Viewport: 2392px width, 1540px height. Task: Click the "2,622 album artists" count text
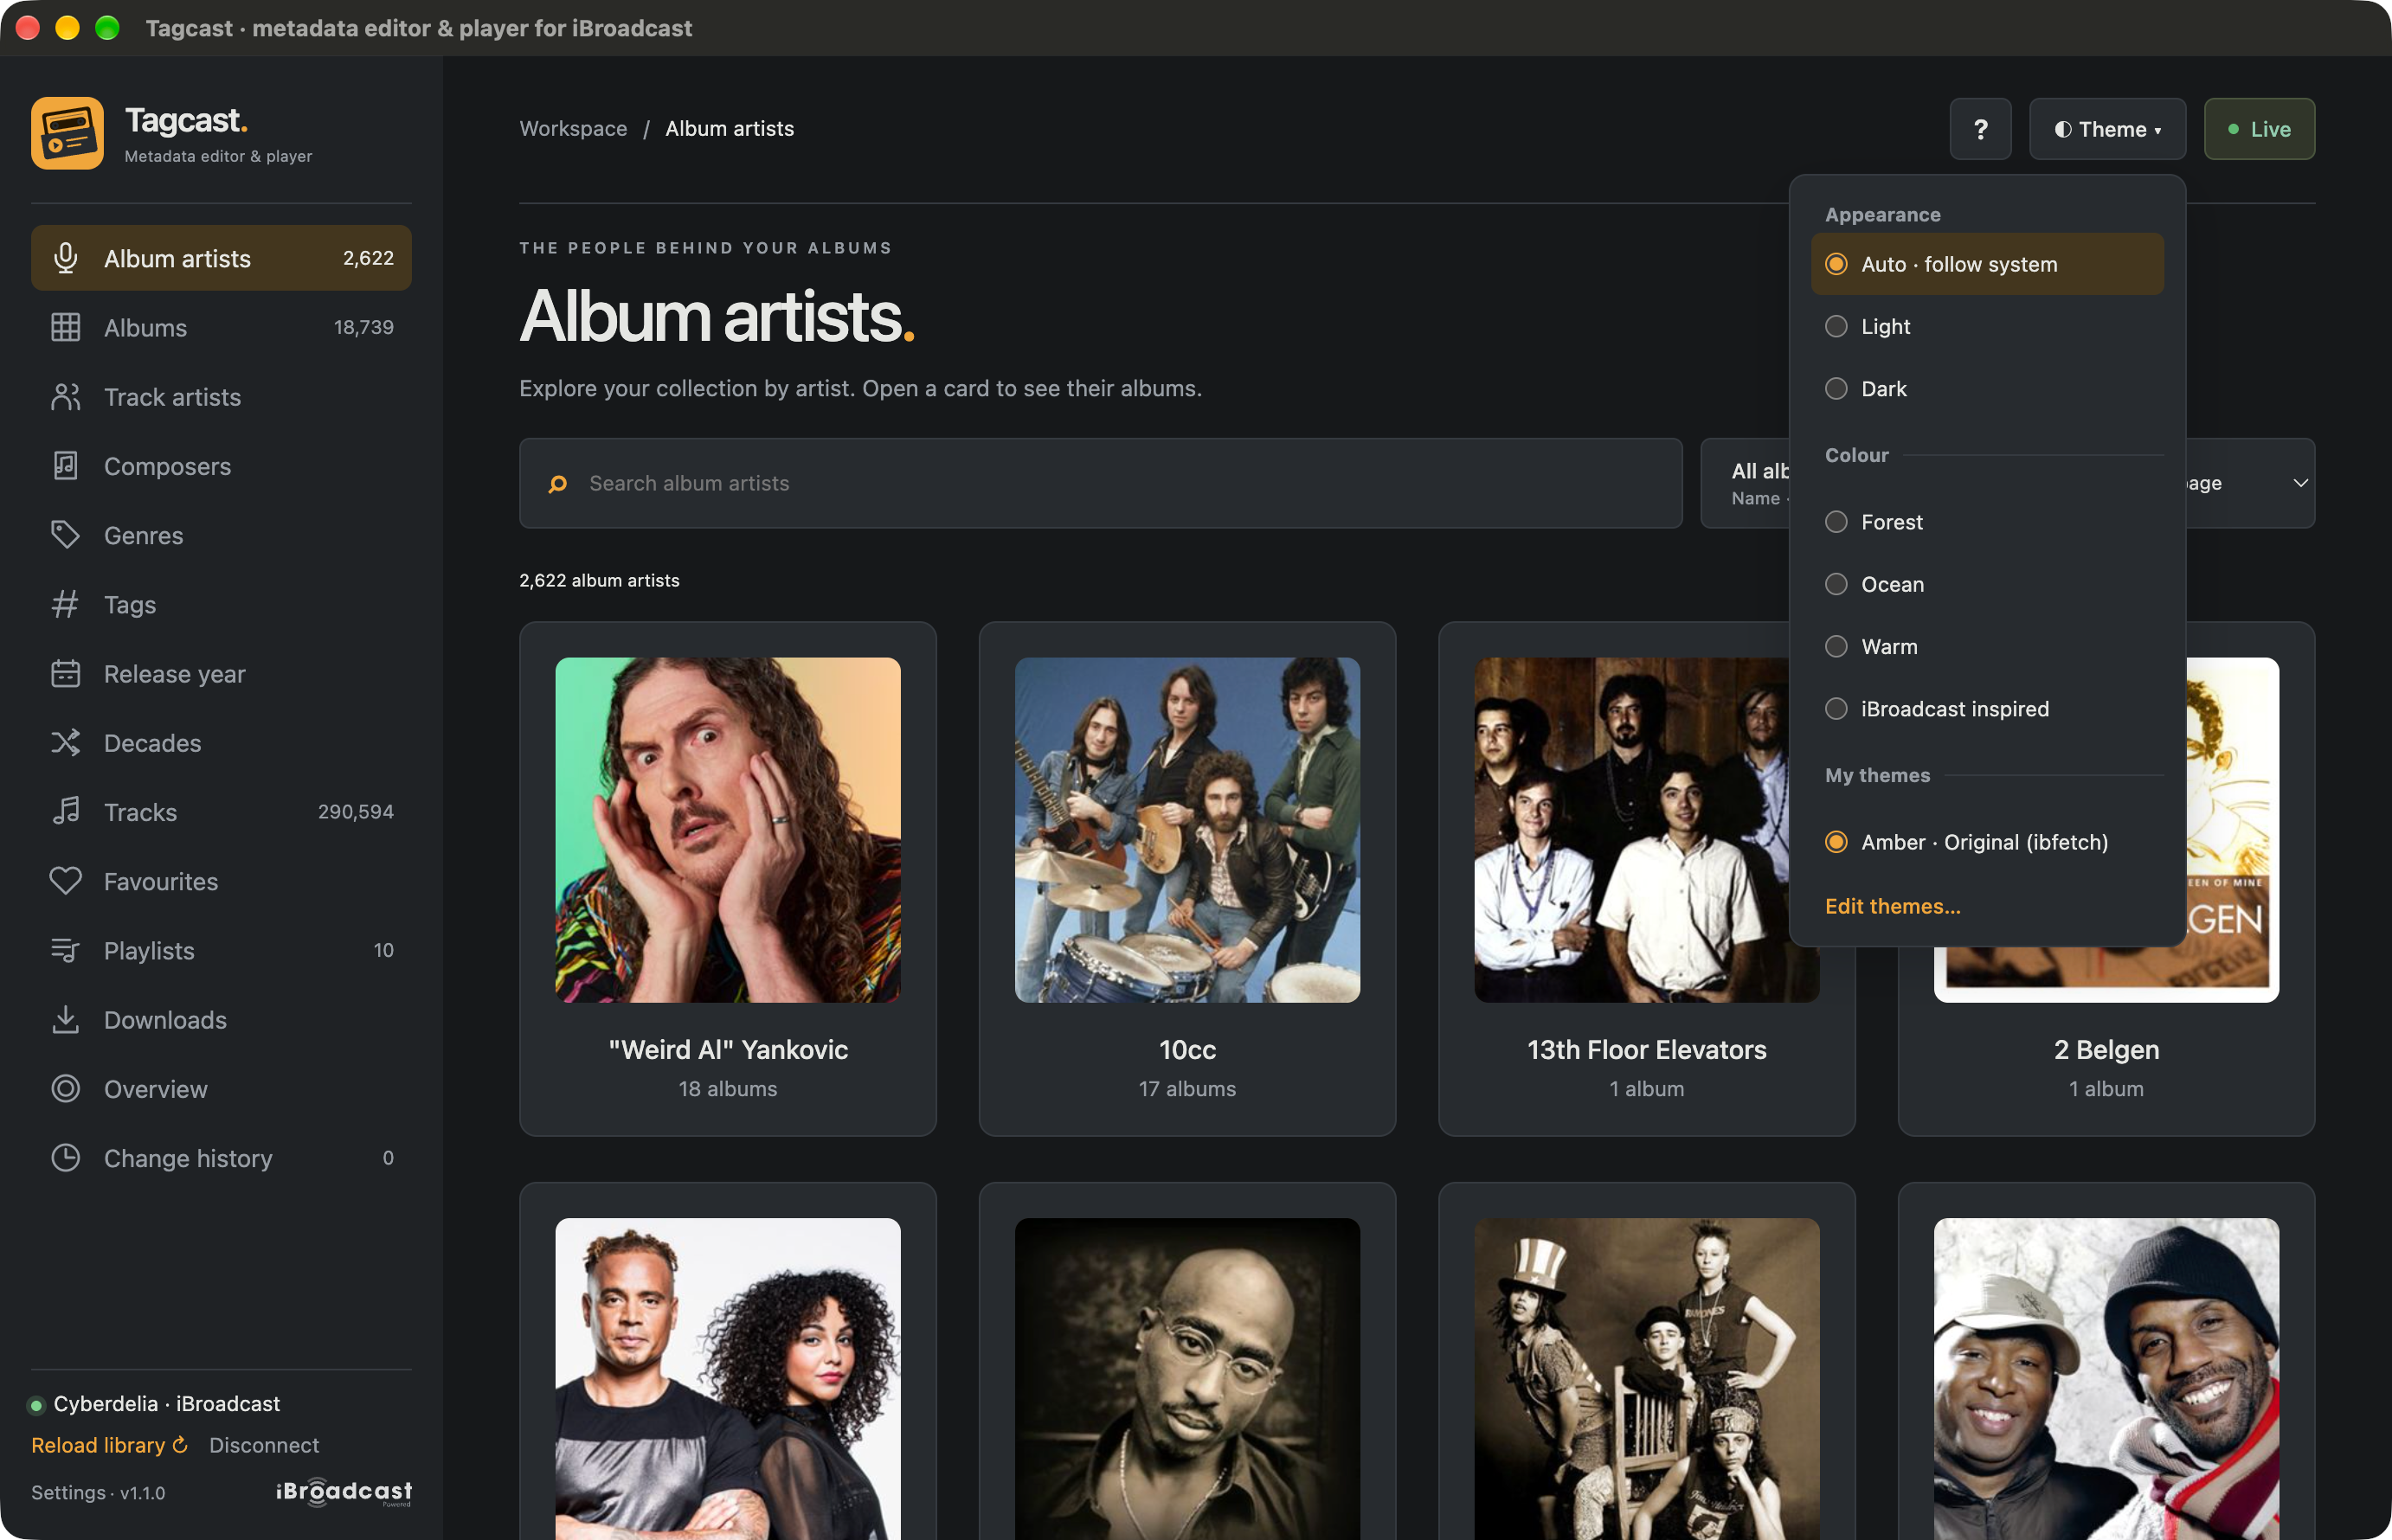pos(599,580)
